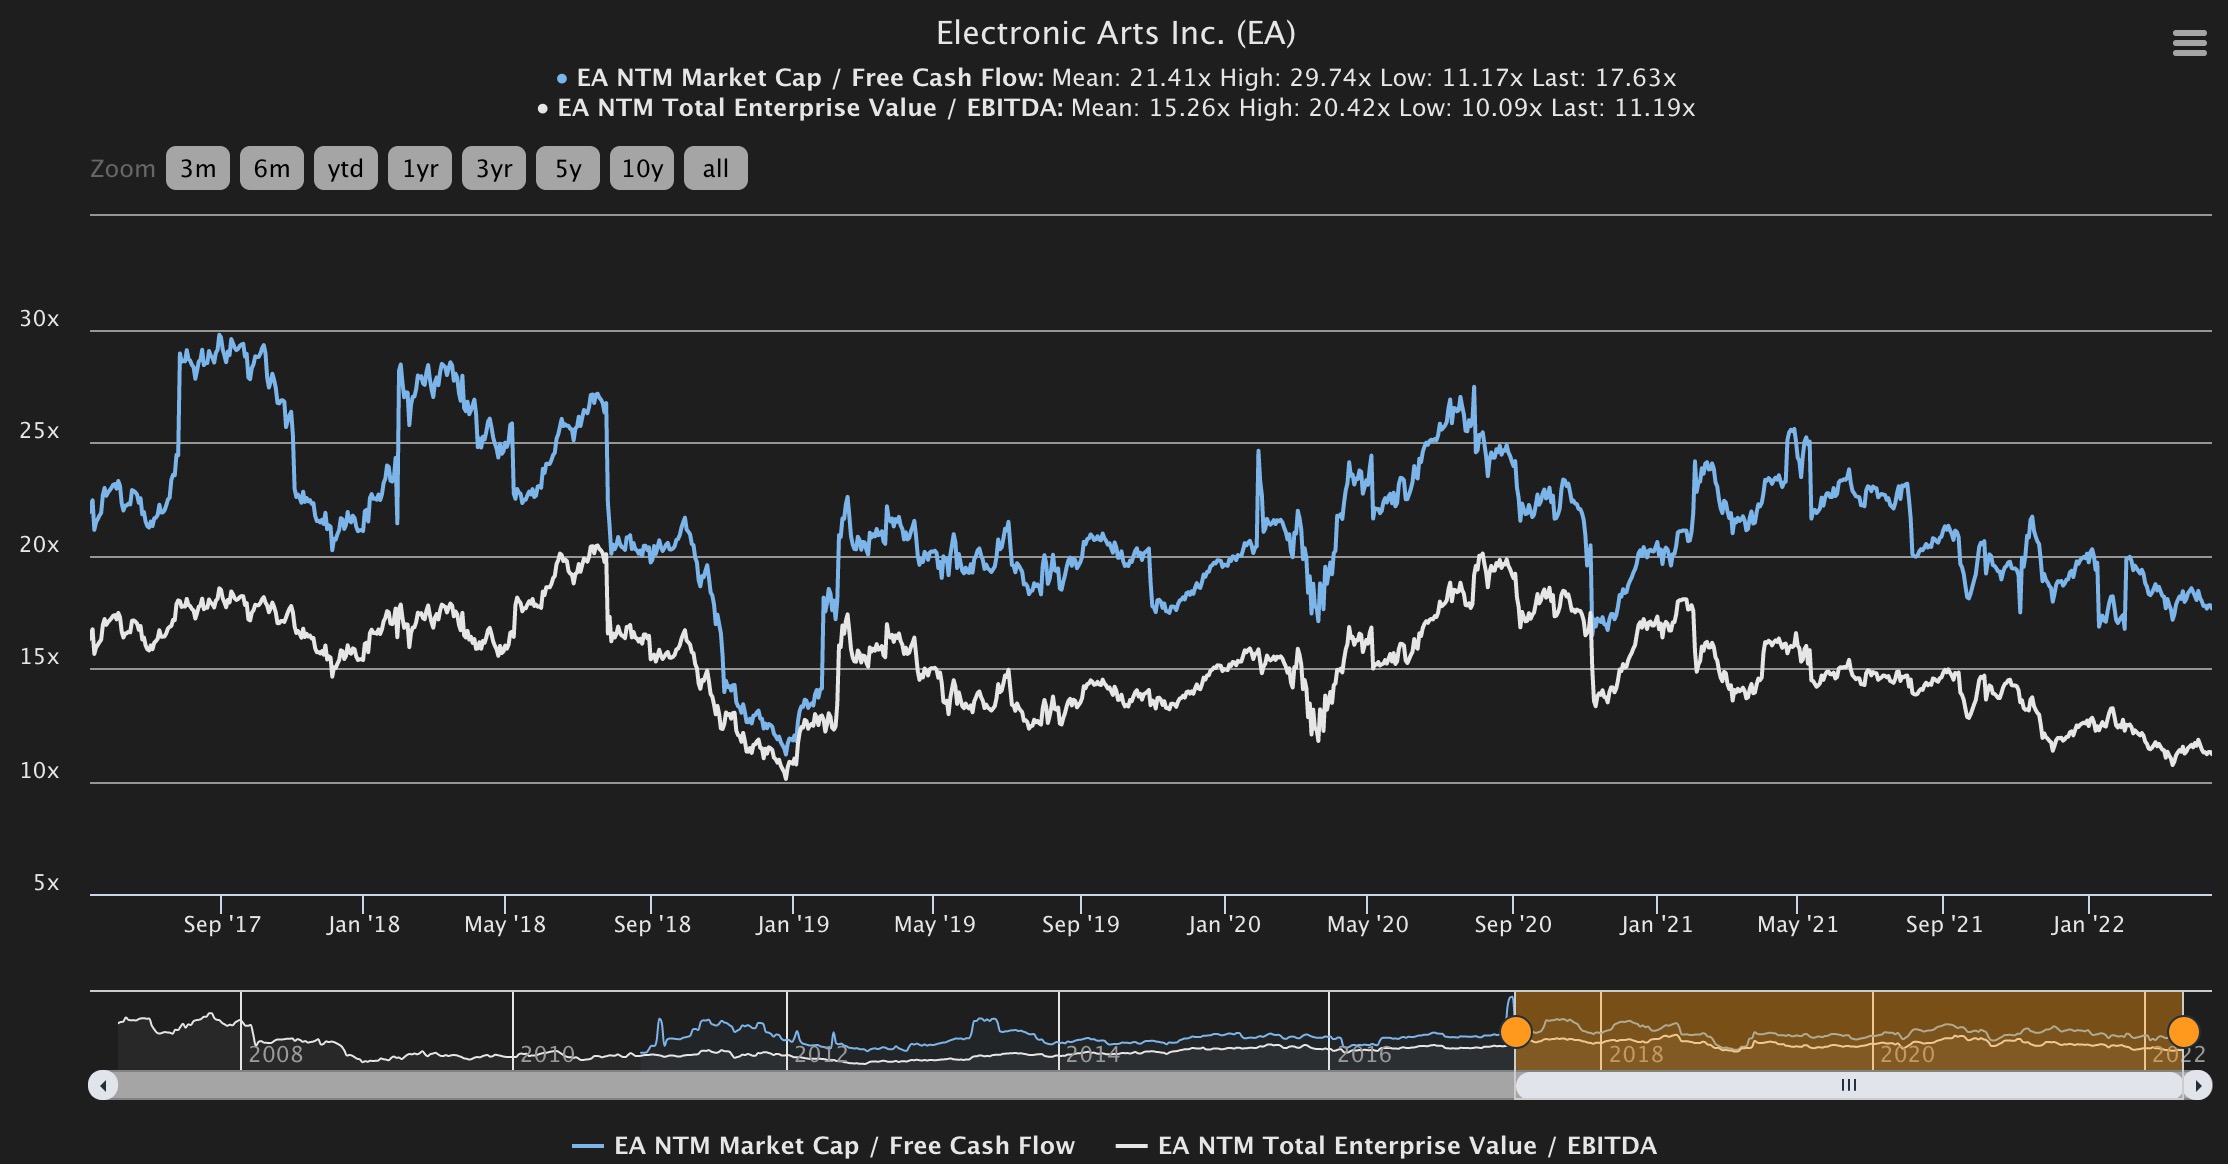Image resolution: width=2228 pixels, height=1164 pixels.
Task: Click the scrollbar track left of thumb
Action: [x=800, y=1085]
